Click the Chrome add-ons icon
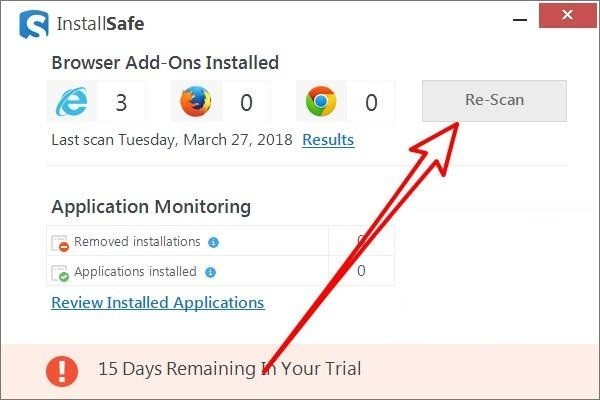 coord(320,102)
